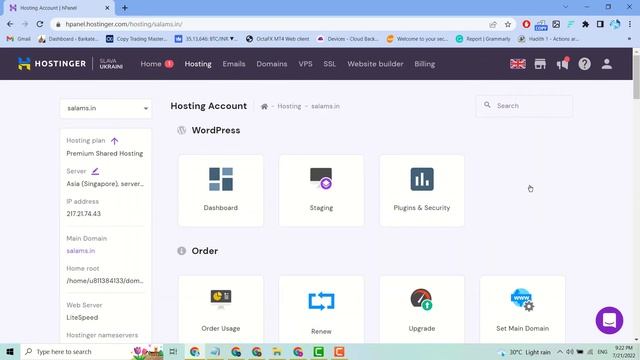
Task: Click the LiteSpeed web server value
Action: click(x=82, y=317)
